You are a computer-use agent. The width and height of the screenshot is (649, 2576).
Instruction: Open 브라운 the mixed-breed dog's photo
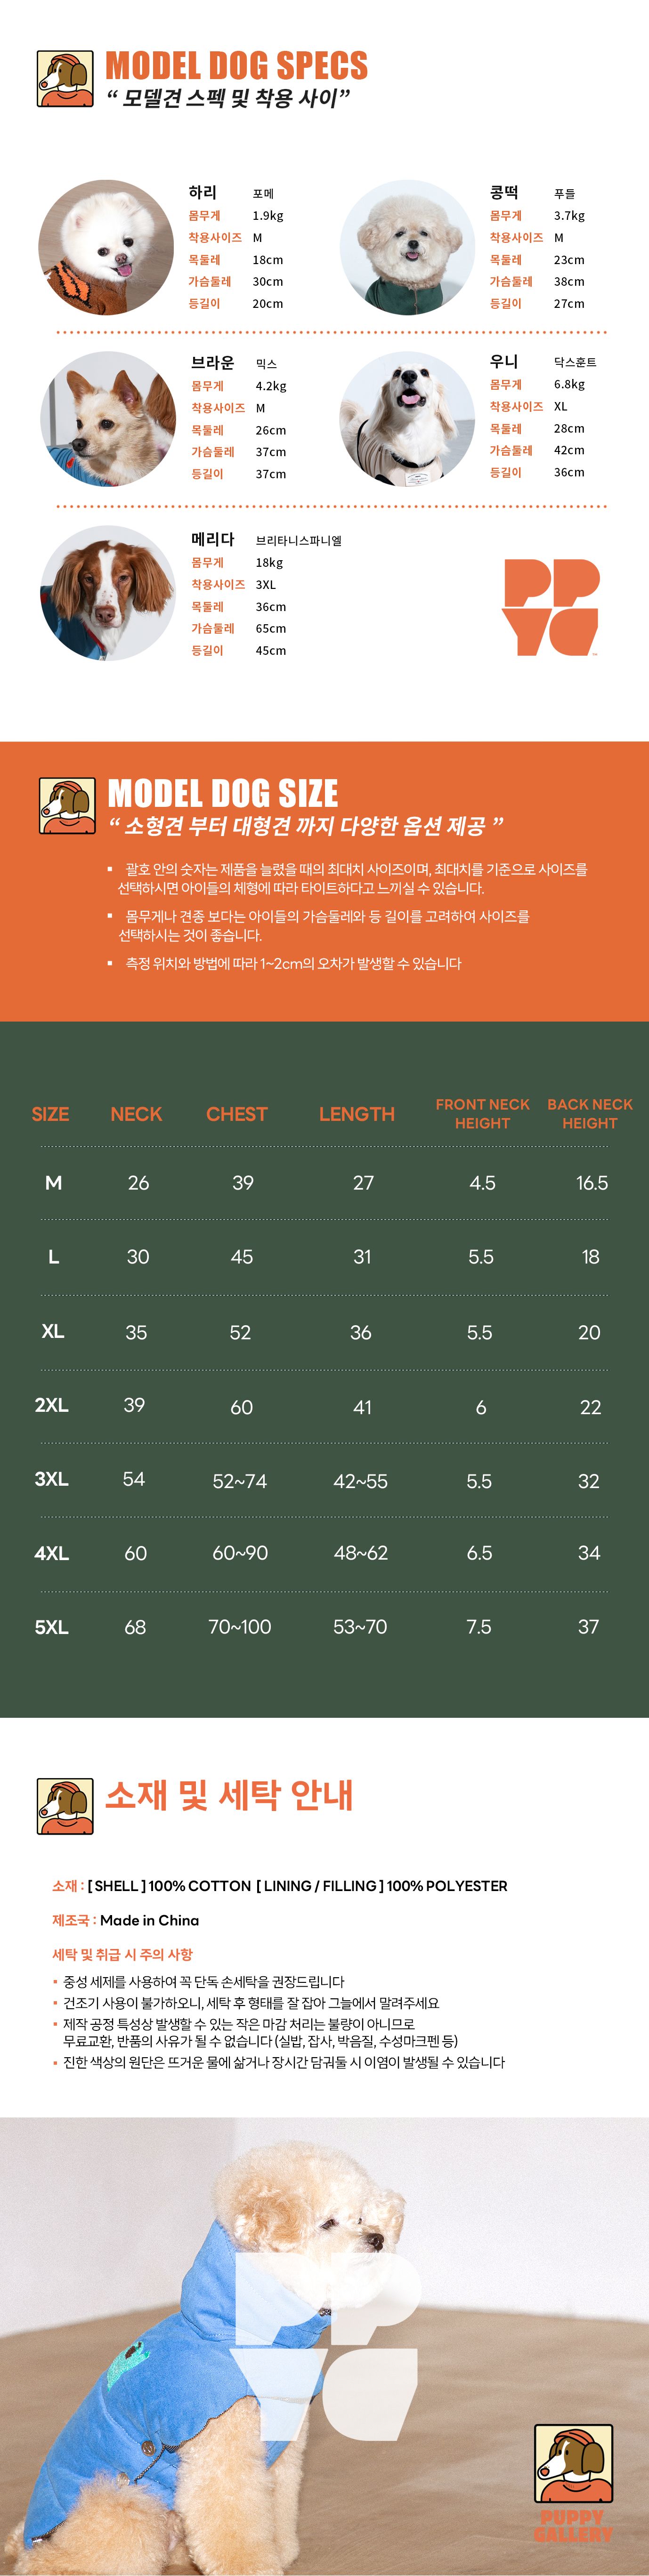108,419
